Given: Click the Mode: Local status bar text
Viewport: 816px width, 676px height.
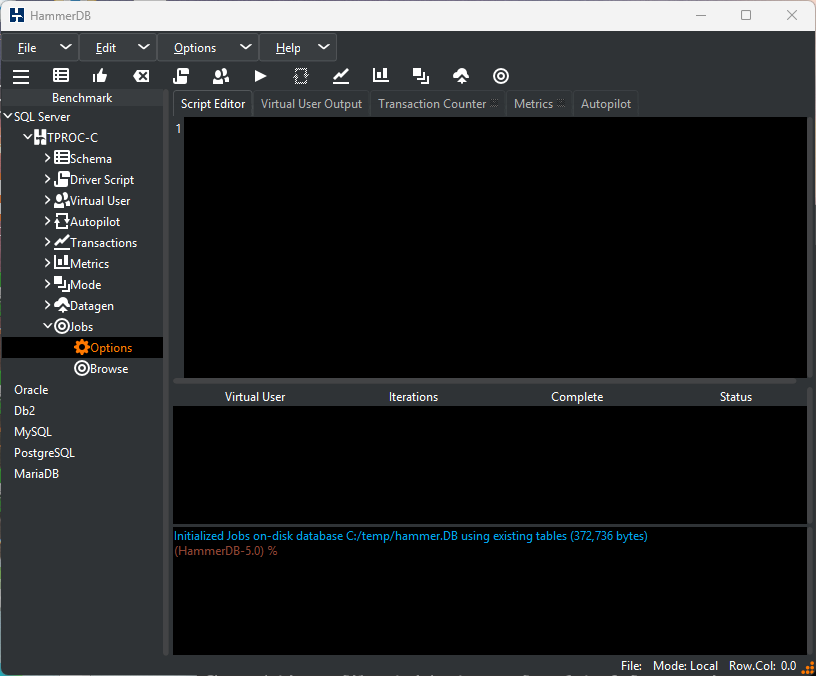Looking at the screenshot, I should point(685,666).
